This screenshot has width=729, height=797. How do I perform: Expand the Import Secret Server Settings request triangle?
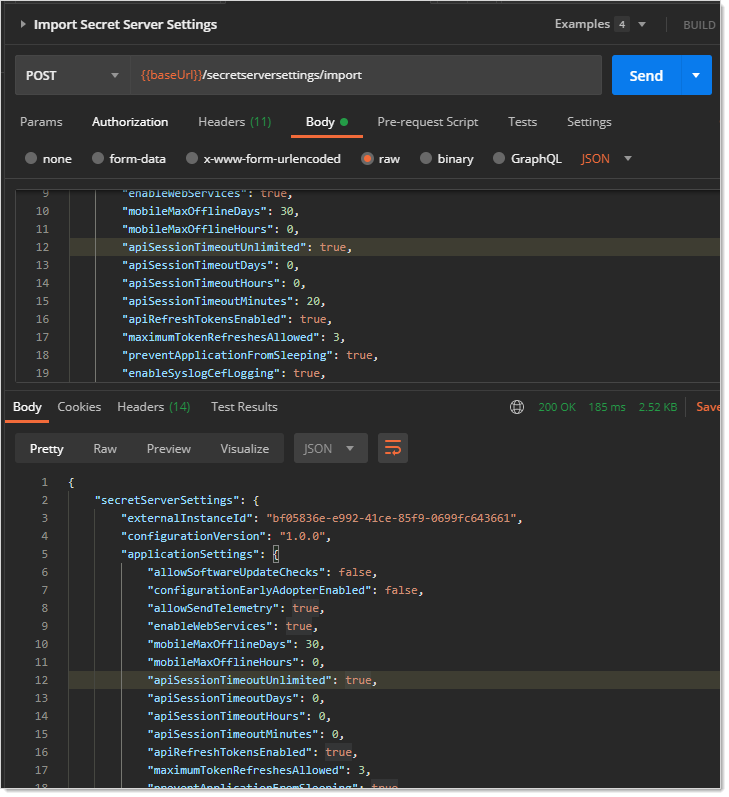tap(23, 24)
